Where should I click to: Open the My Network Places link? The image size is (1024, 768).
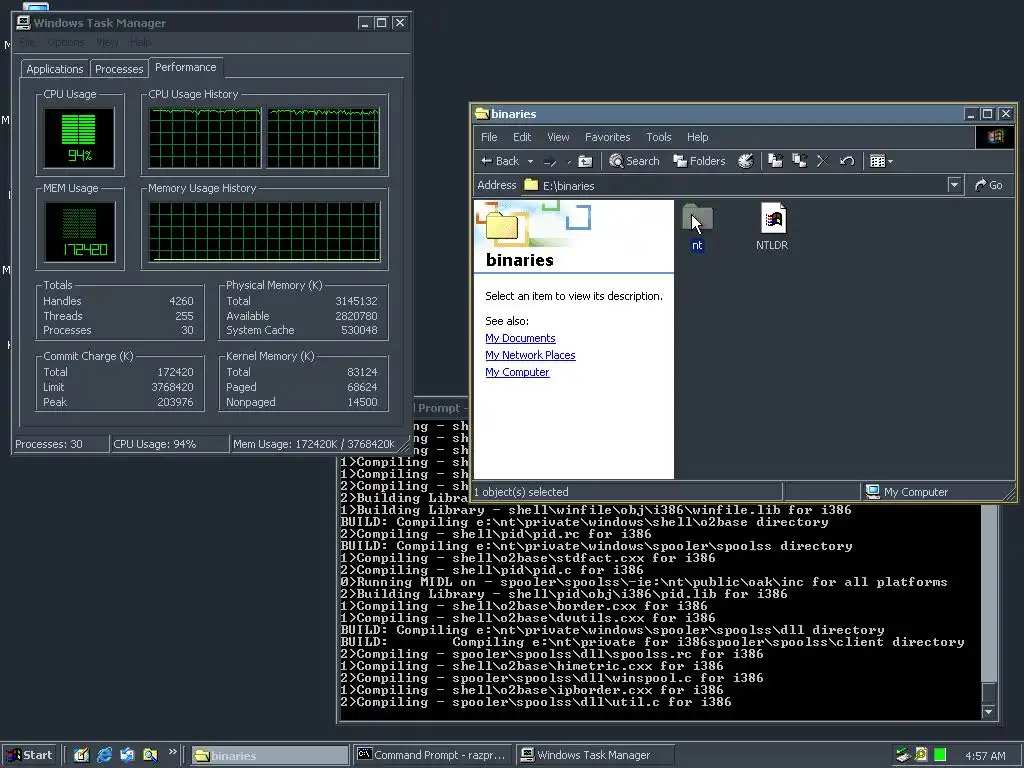[x=530, y=355]
